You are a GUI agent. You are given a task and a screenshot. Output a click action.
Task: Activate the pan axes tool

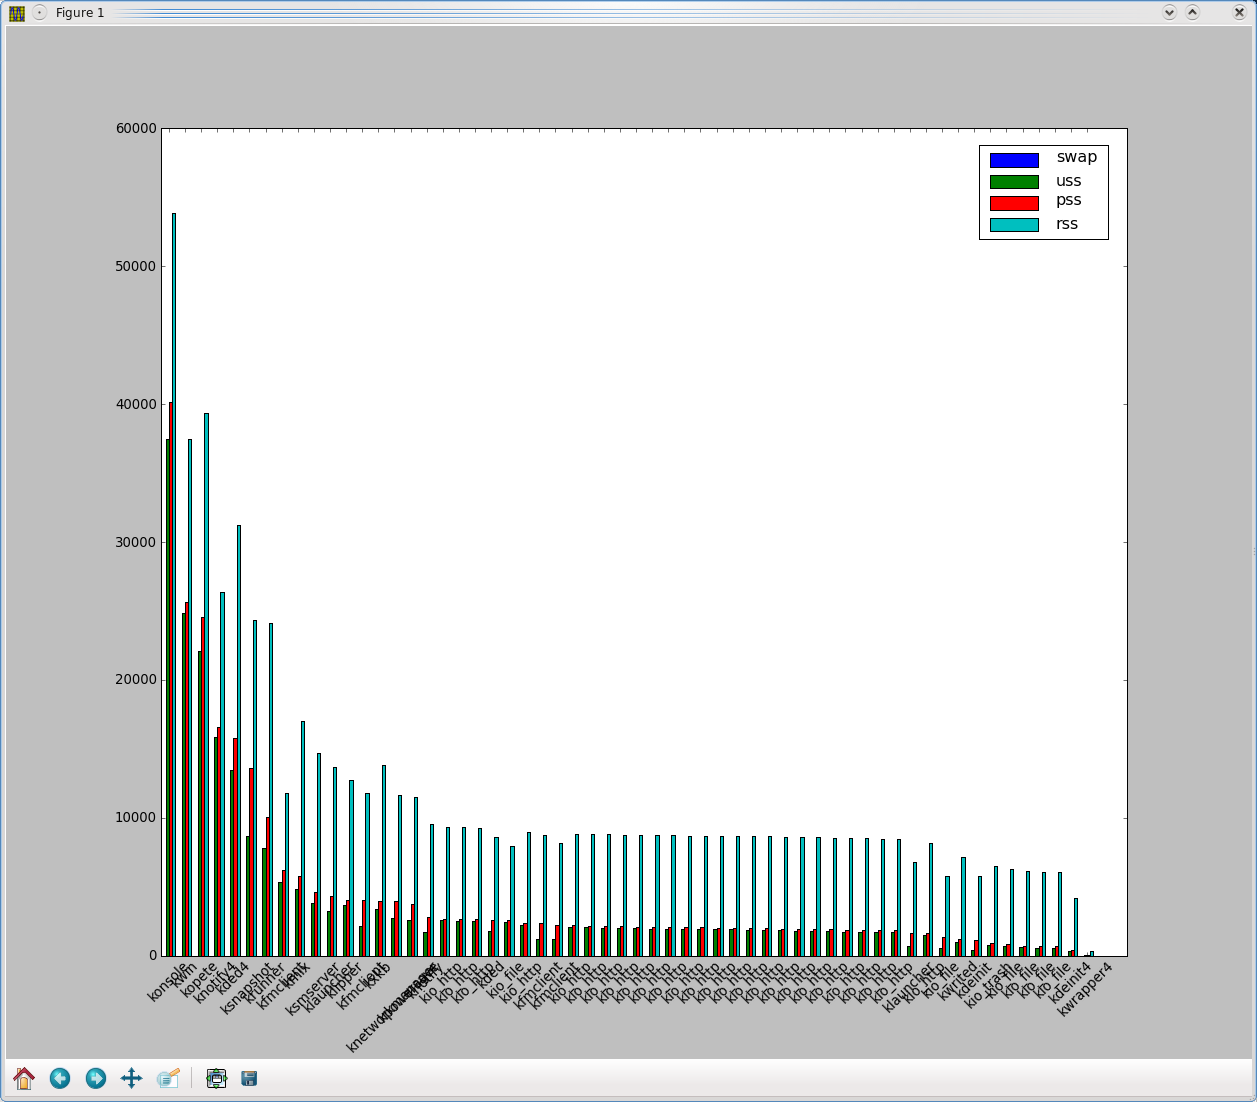tap(131, 1078)
